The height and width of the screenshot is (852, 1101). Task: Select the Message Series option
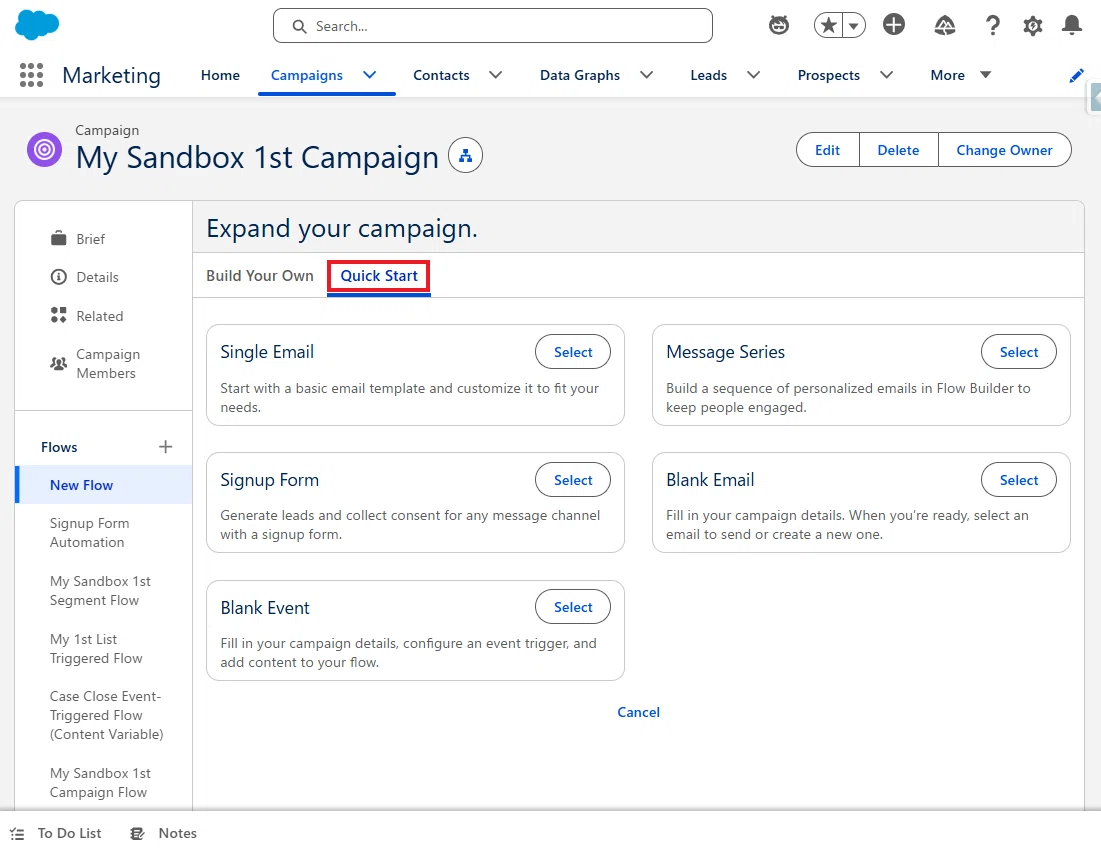[1019, 352]
